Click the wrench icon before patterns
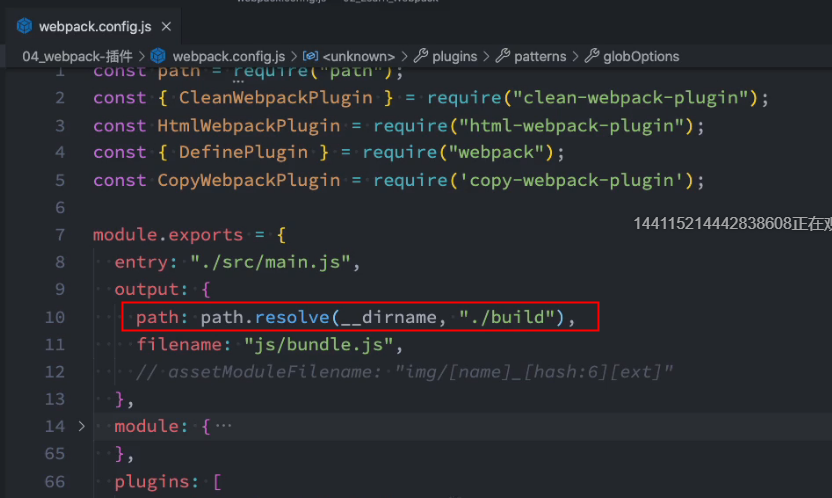The height and width of the screenshot is (498, 832). 502,55
